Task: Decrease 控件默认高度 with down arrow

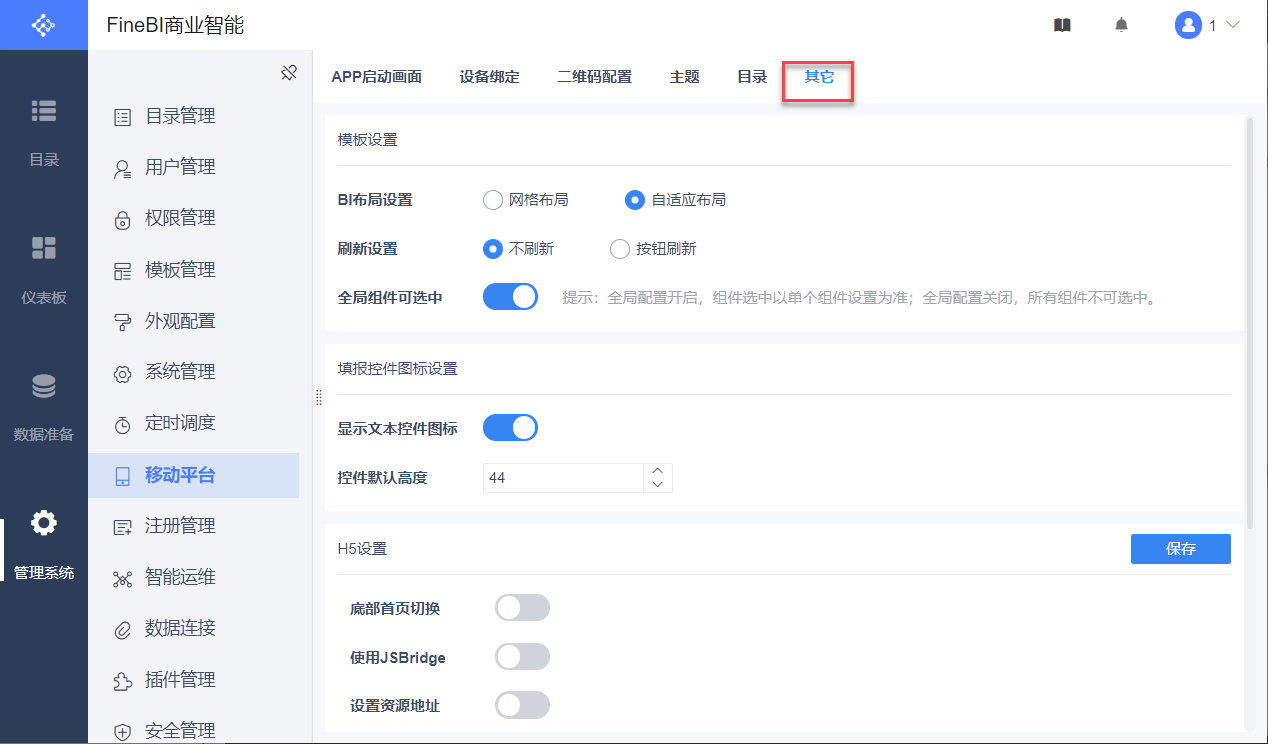Action: pyautogui.click(x=657, y=485)
